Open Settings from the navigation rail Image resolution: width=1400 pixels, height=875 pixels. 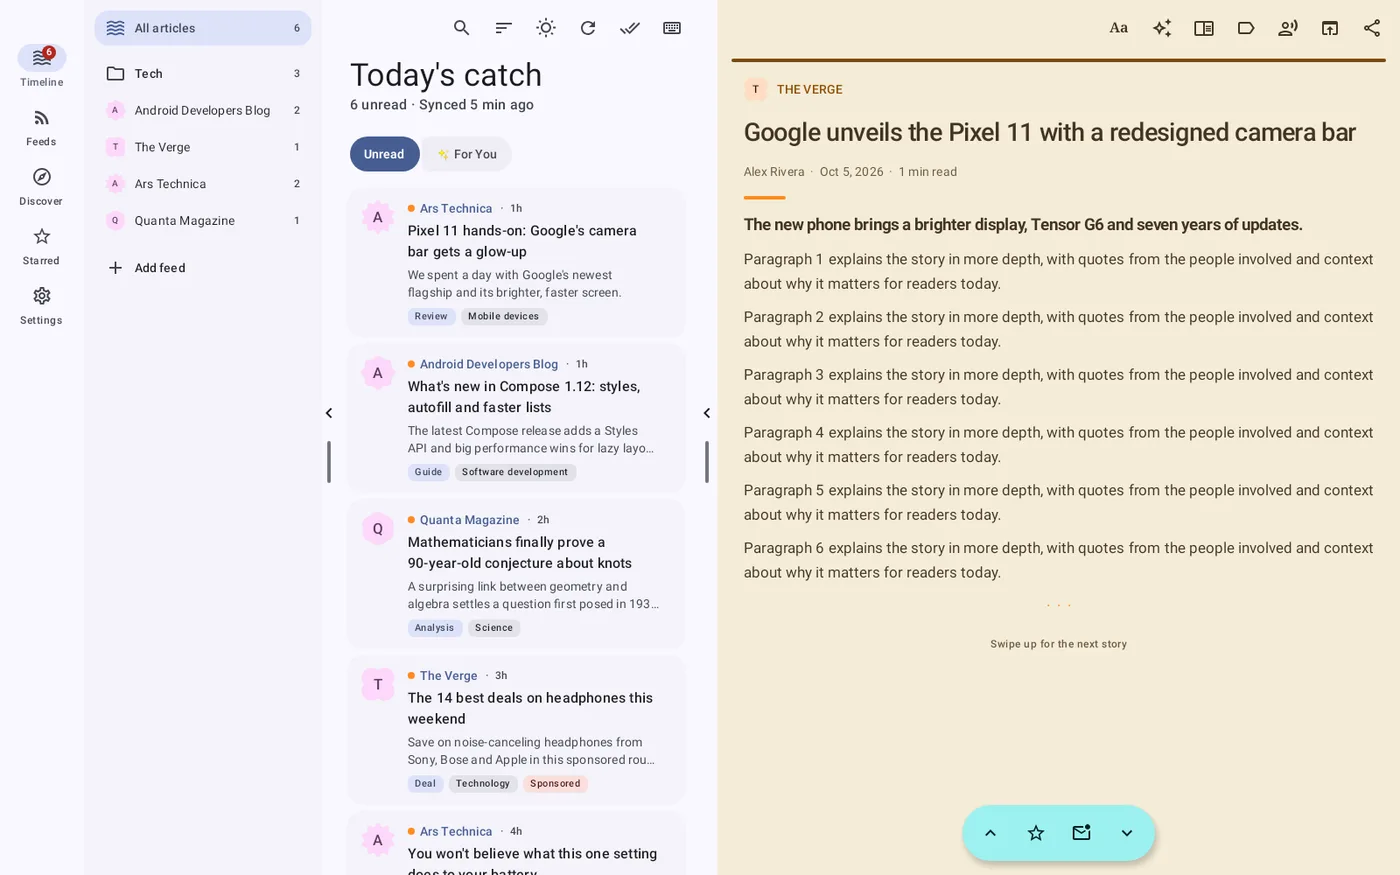click(41, 306)
